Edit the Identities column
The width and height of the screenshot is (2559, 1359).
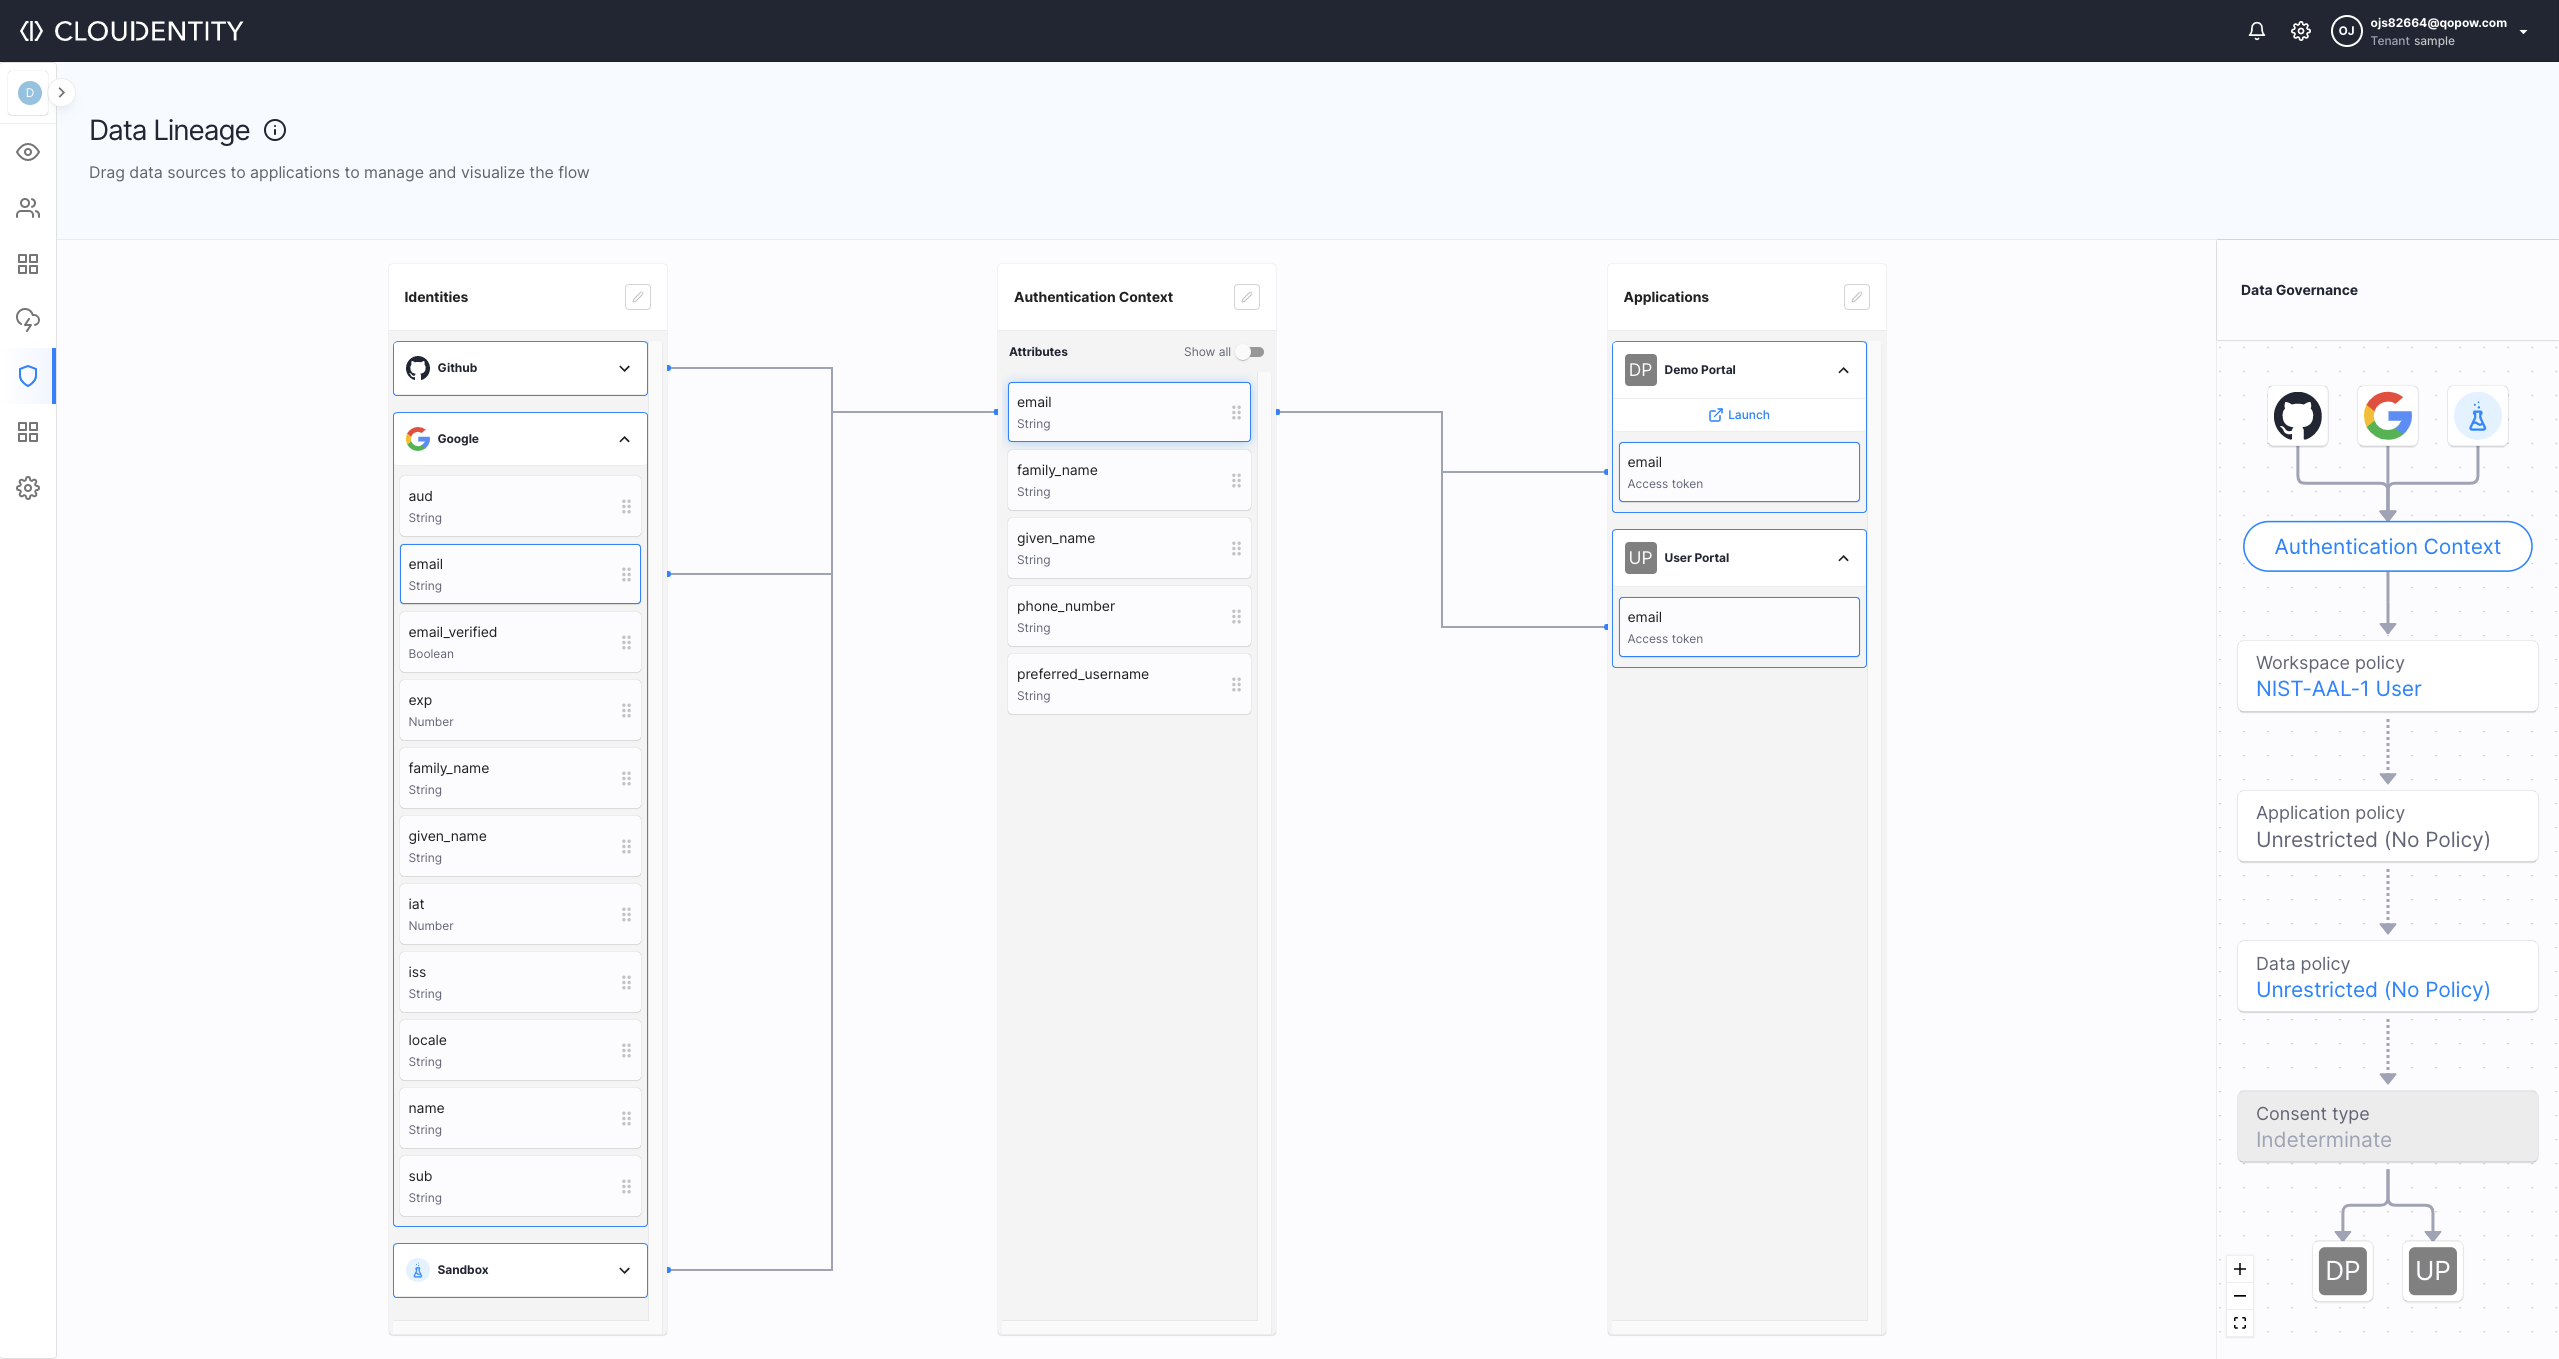637,297
